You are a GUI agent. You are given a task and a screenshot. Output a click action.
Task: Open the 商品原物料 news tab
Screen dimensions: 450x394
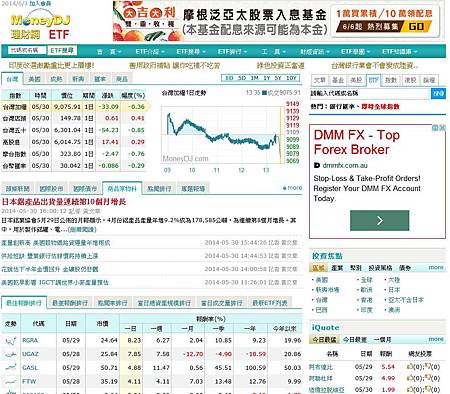click(x=122, y=188)
